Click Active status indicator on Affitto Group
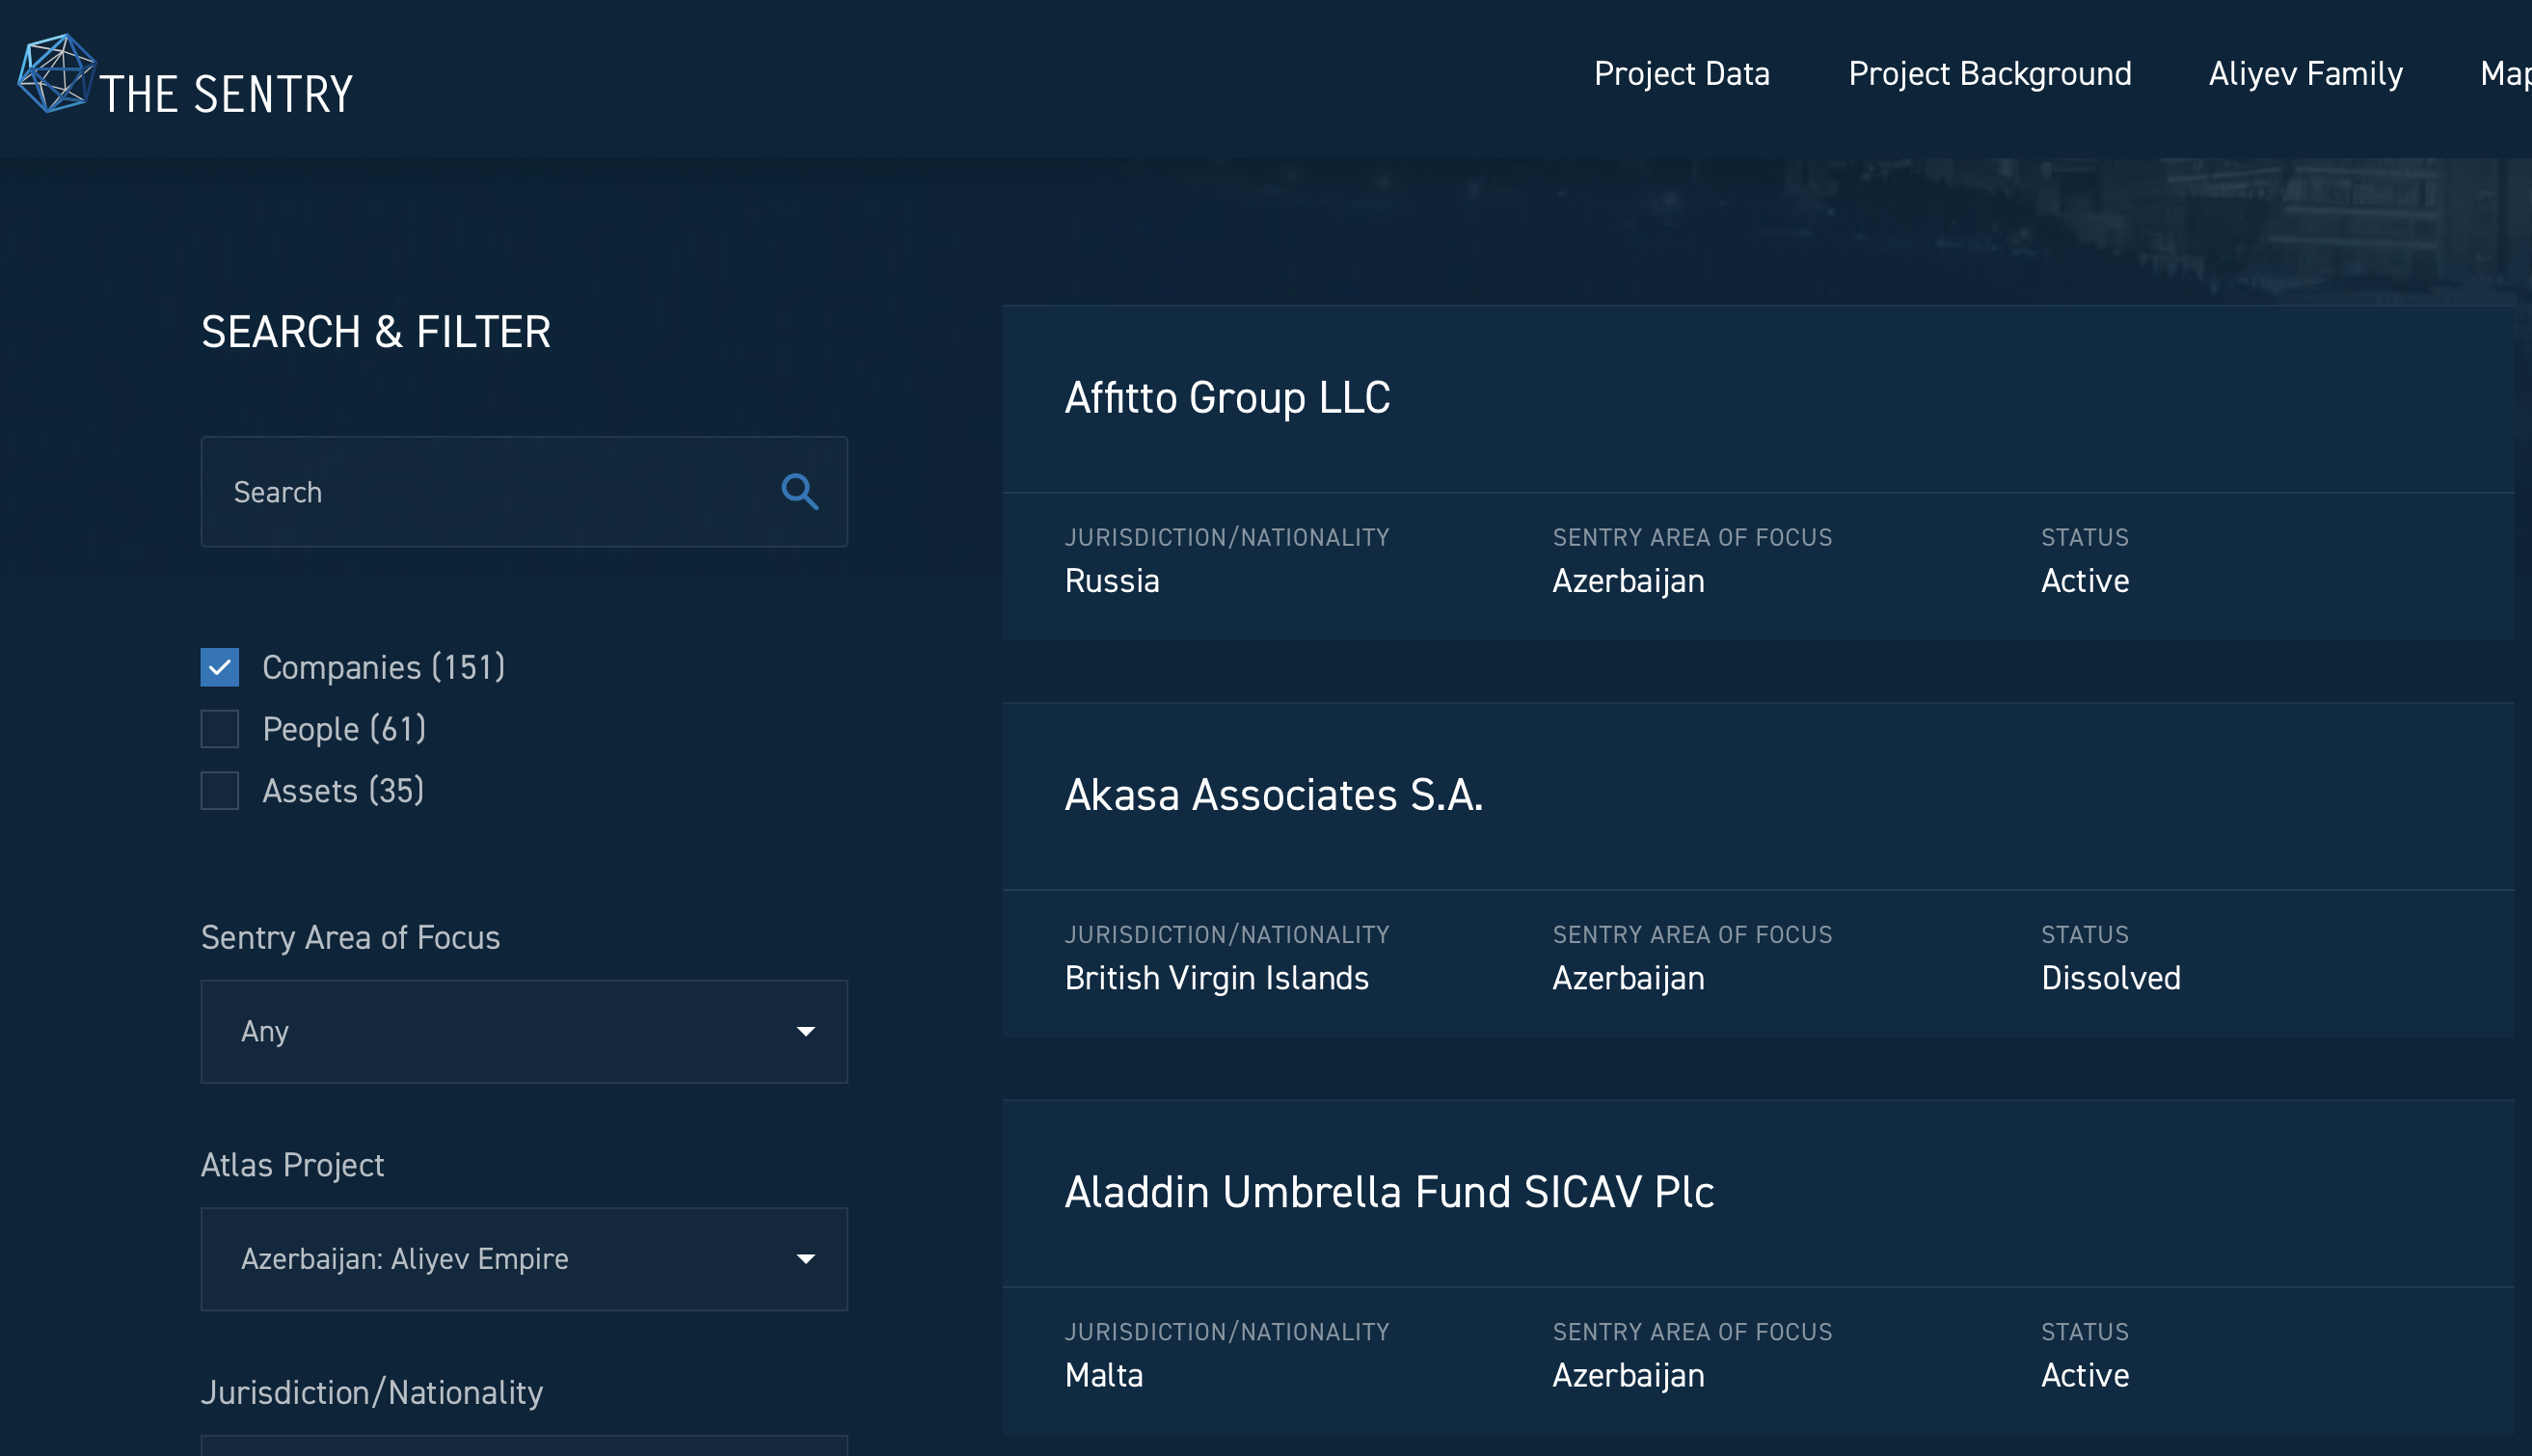The height and width of the screenshot is (1456, 2532). 2085,580
